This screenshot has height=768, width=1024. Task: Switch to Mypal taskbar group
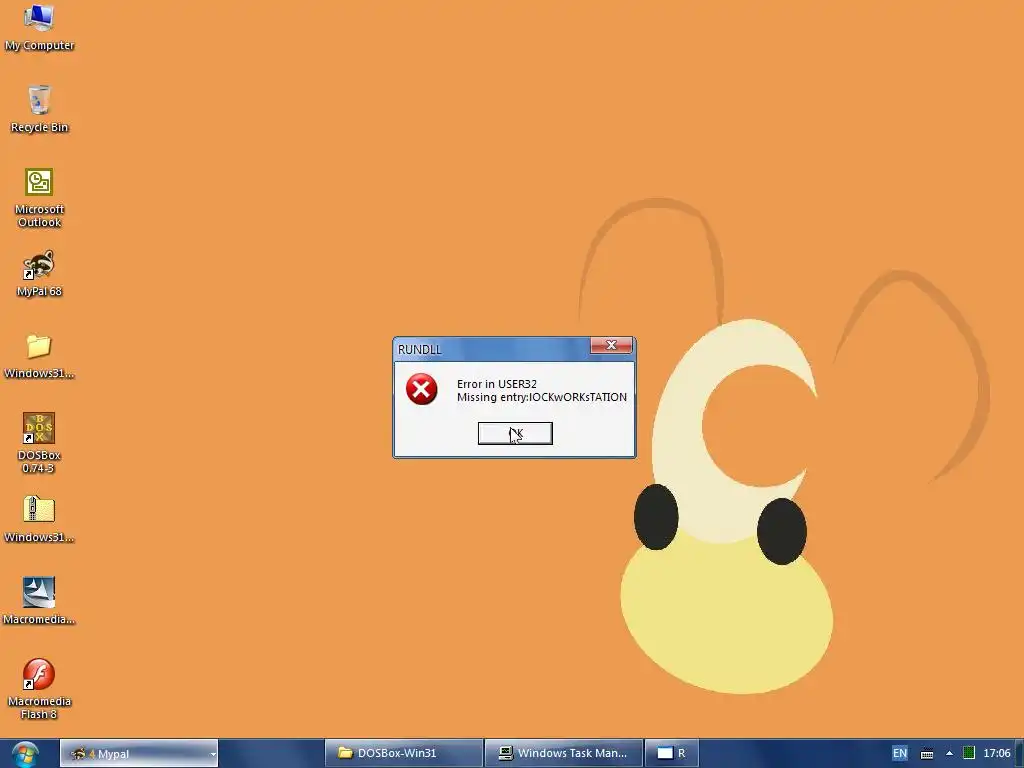(x=138, y=754)
